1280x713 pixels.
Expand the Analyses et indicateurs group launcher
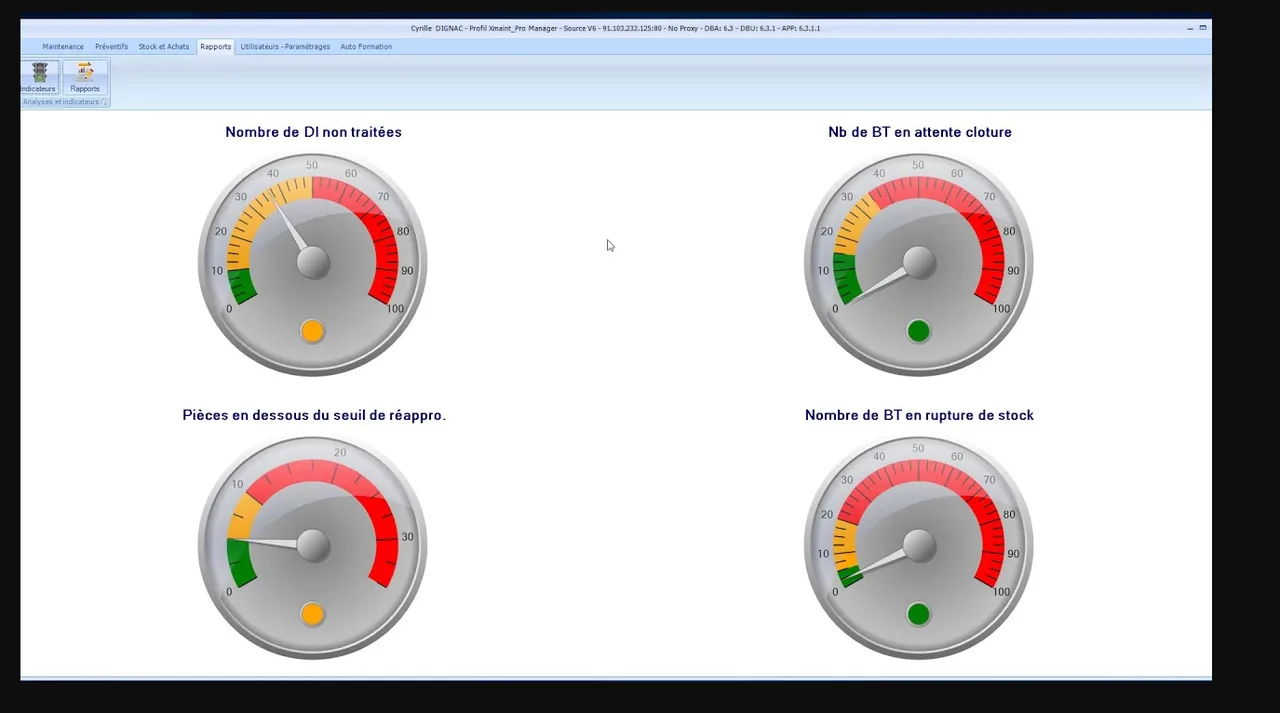pyautogui.click(x=104, y=102)
